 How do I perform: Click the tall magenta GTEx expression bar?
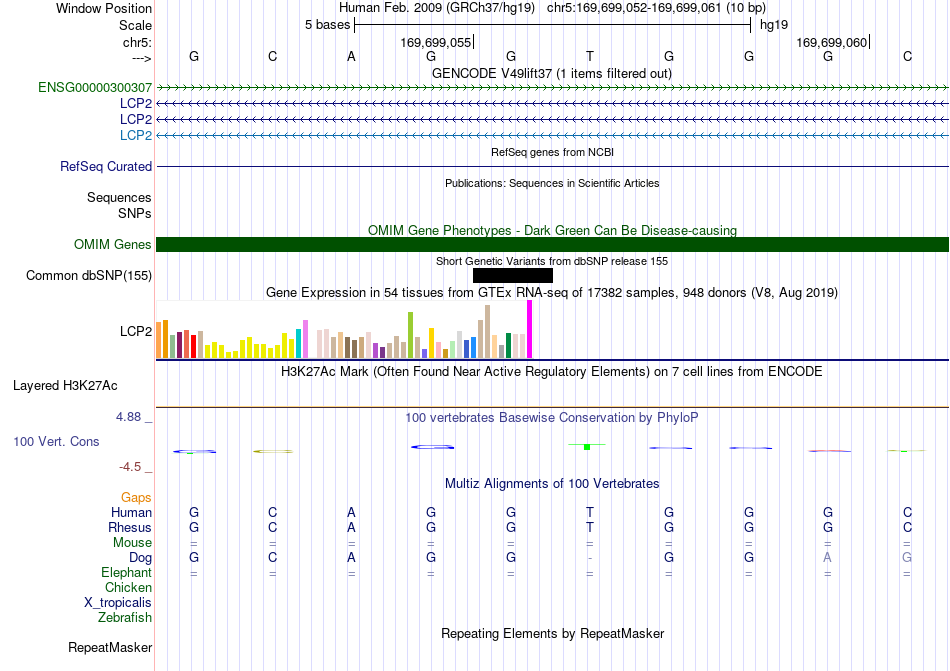point(530,329)
